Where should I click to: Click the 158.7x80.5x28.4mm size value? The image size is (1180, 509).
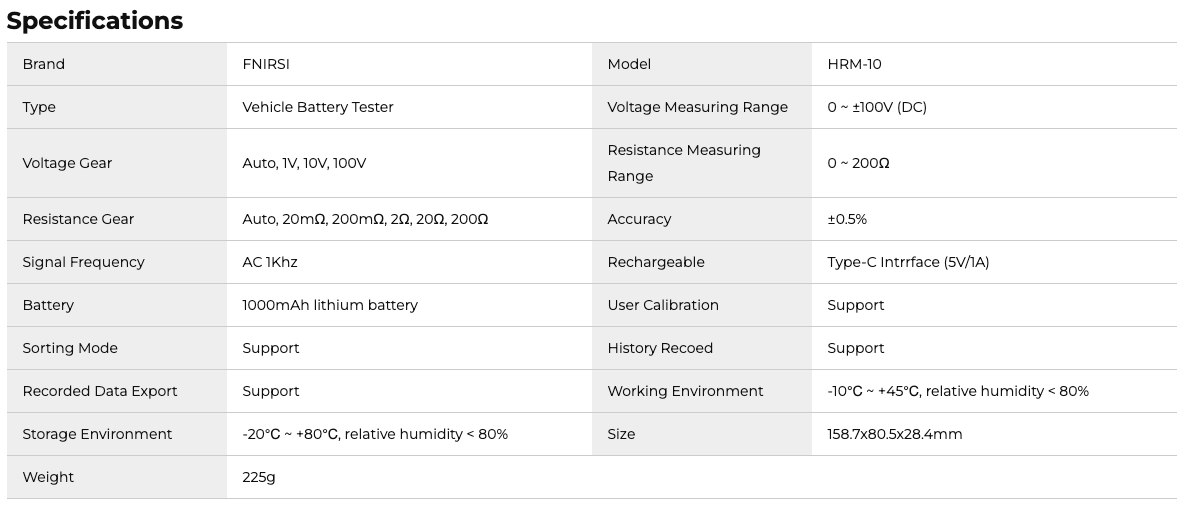(x=894, y=434)
